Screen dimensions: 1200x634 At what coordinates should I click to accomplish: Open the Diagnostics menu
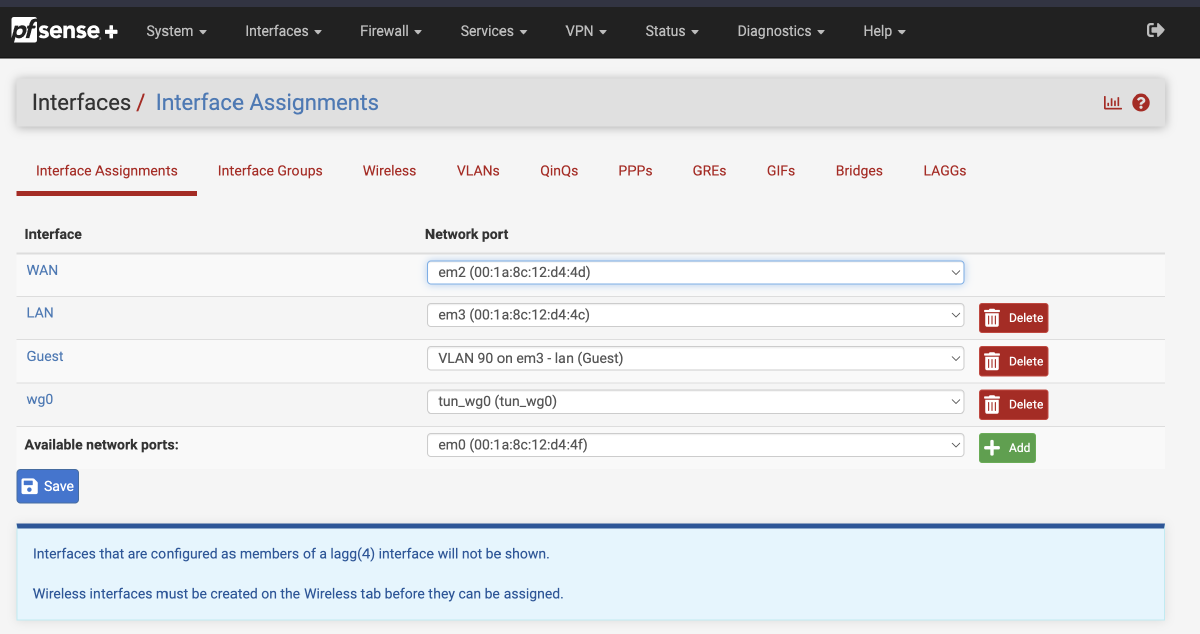pos(780,31)
